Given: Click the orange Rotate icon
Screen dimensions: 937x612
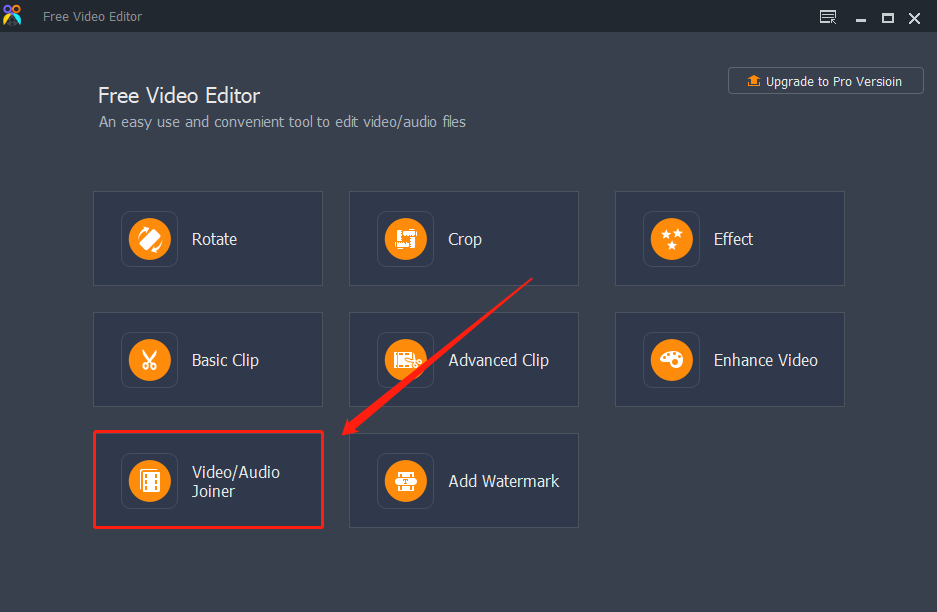Looking at the screenshot, I should coord(149,239).
